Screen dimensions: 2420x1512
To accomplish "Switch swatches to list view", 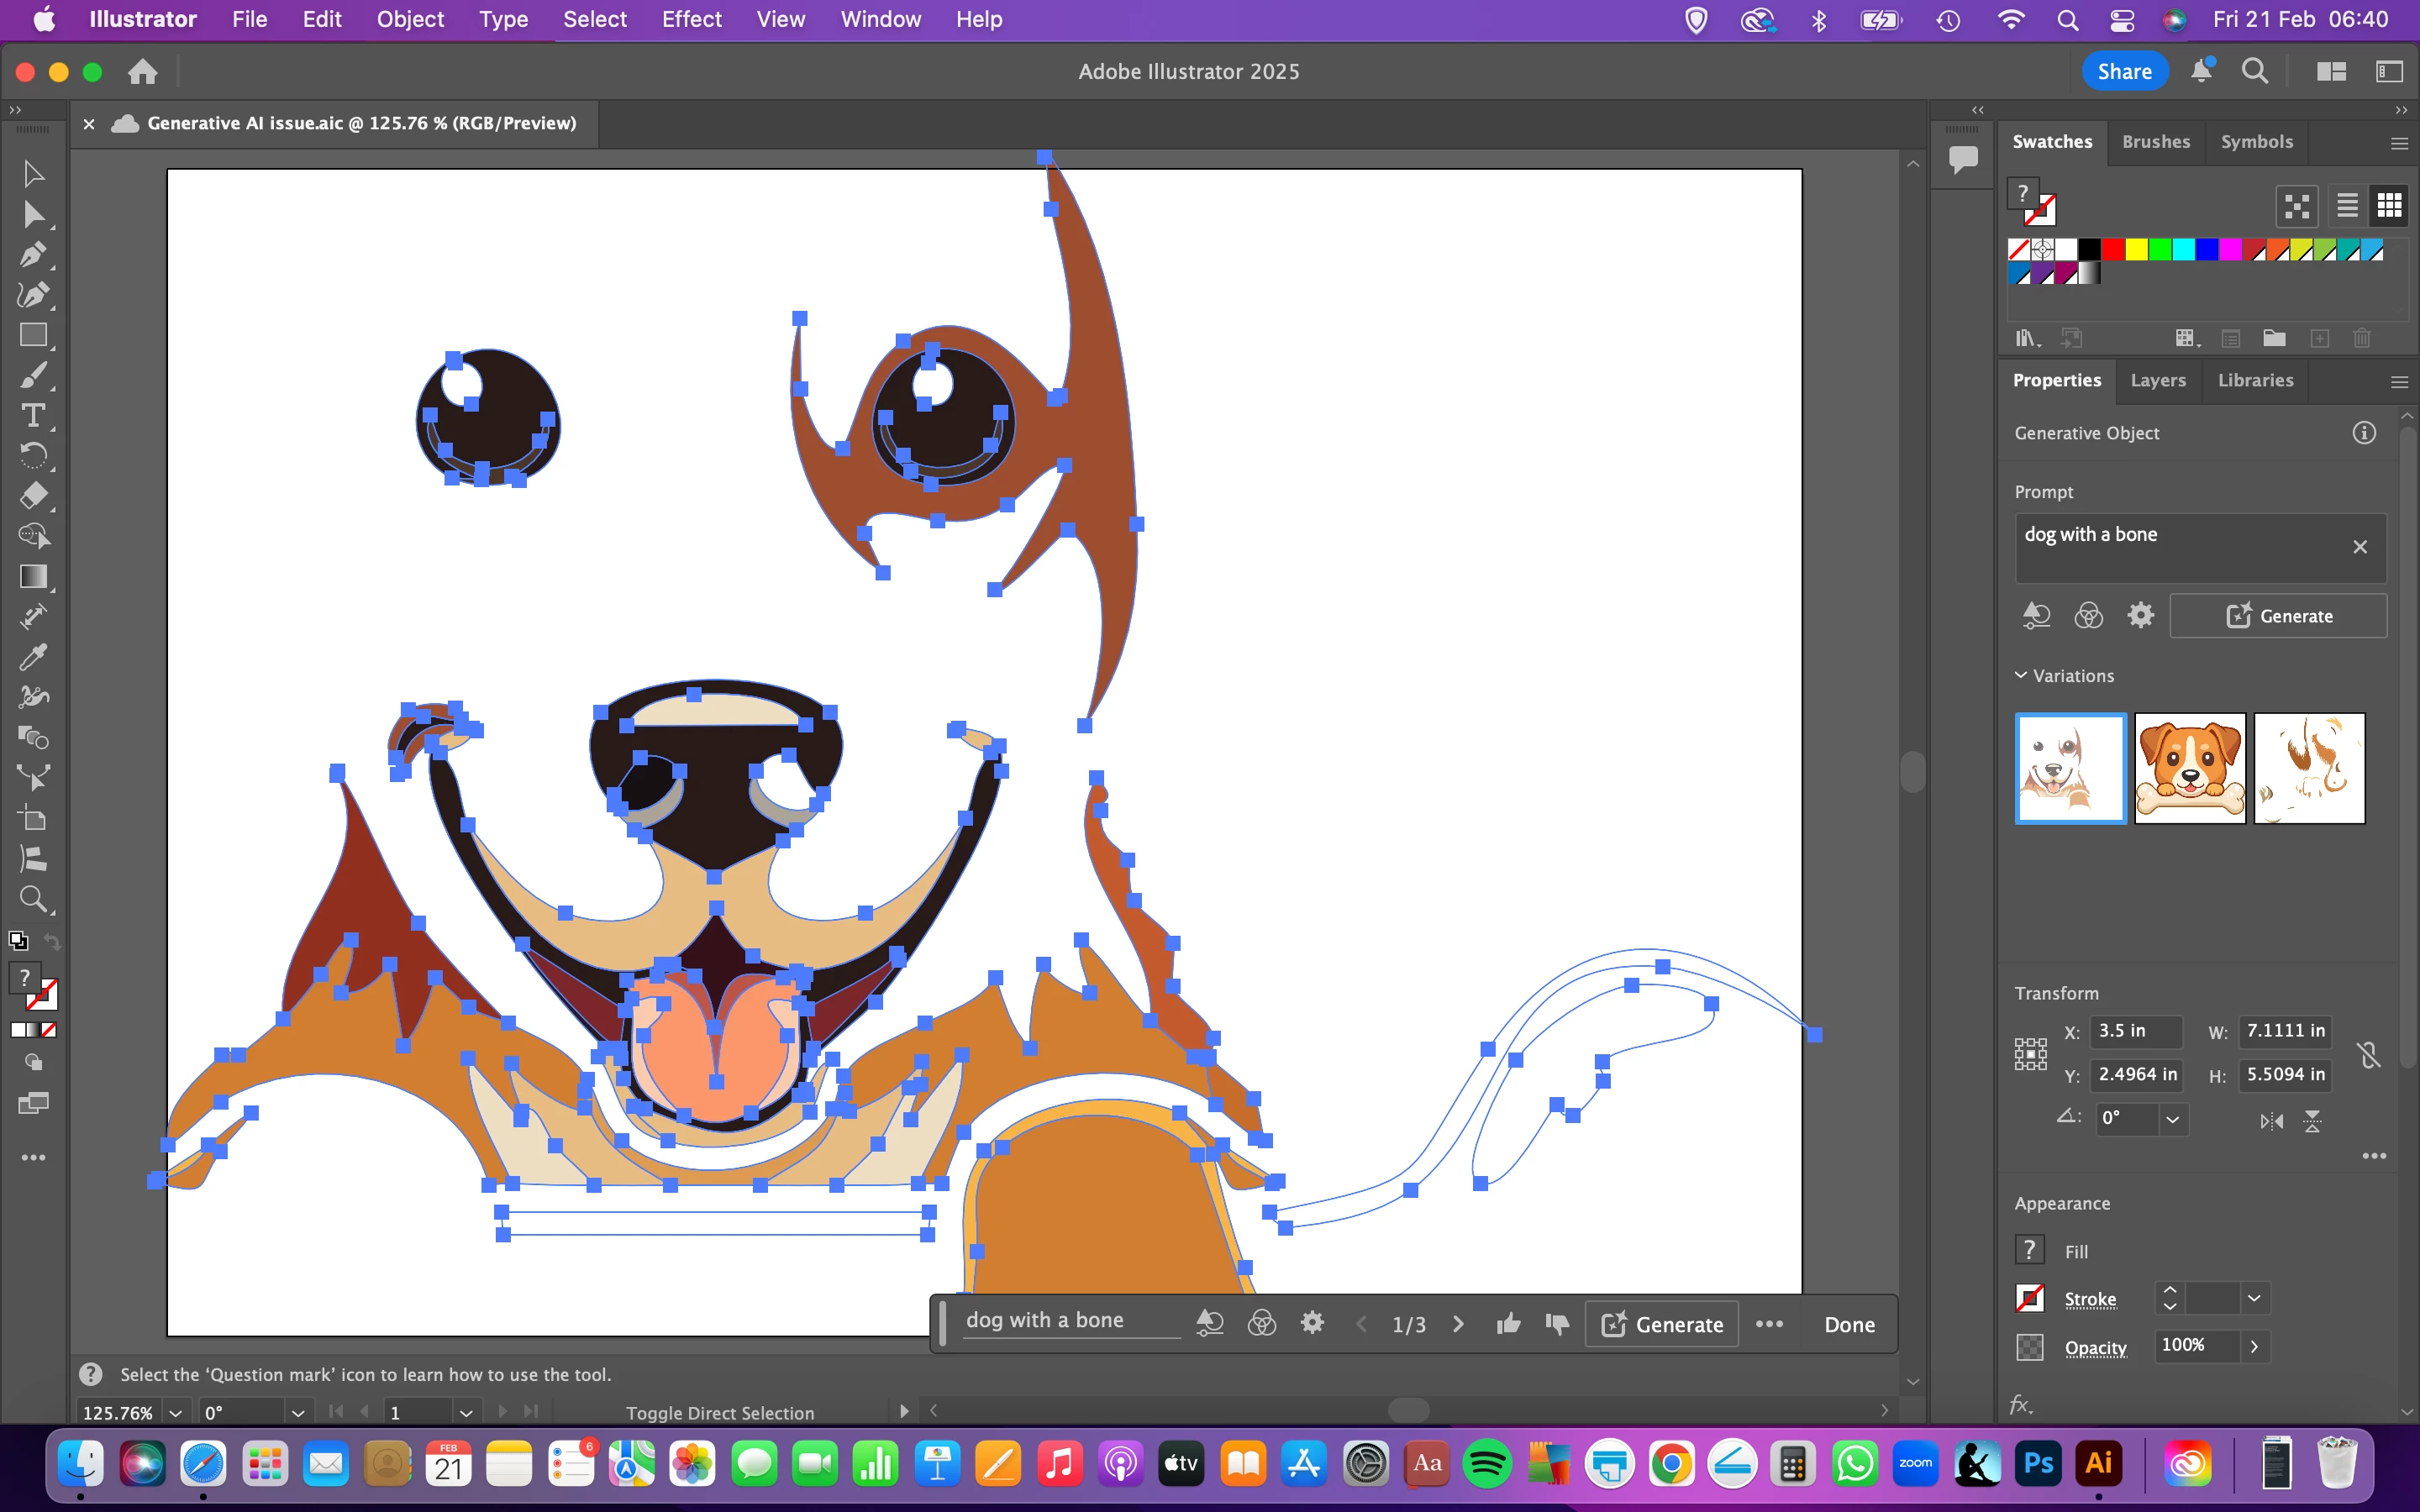I will 2347,206.
